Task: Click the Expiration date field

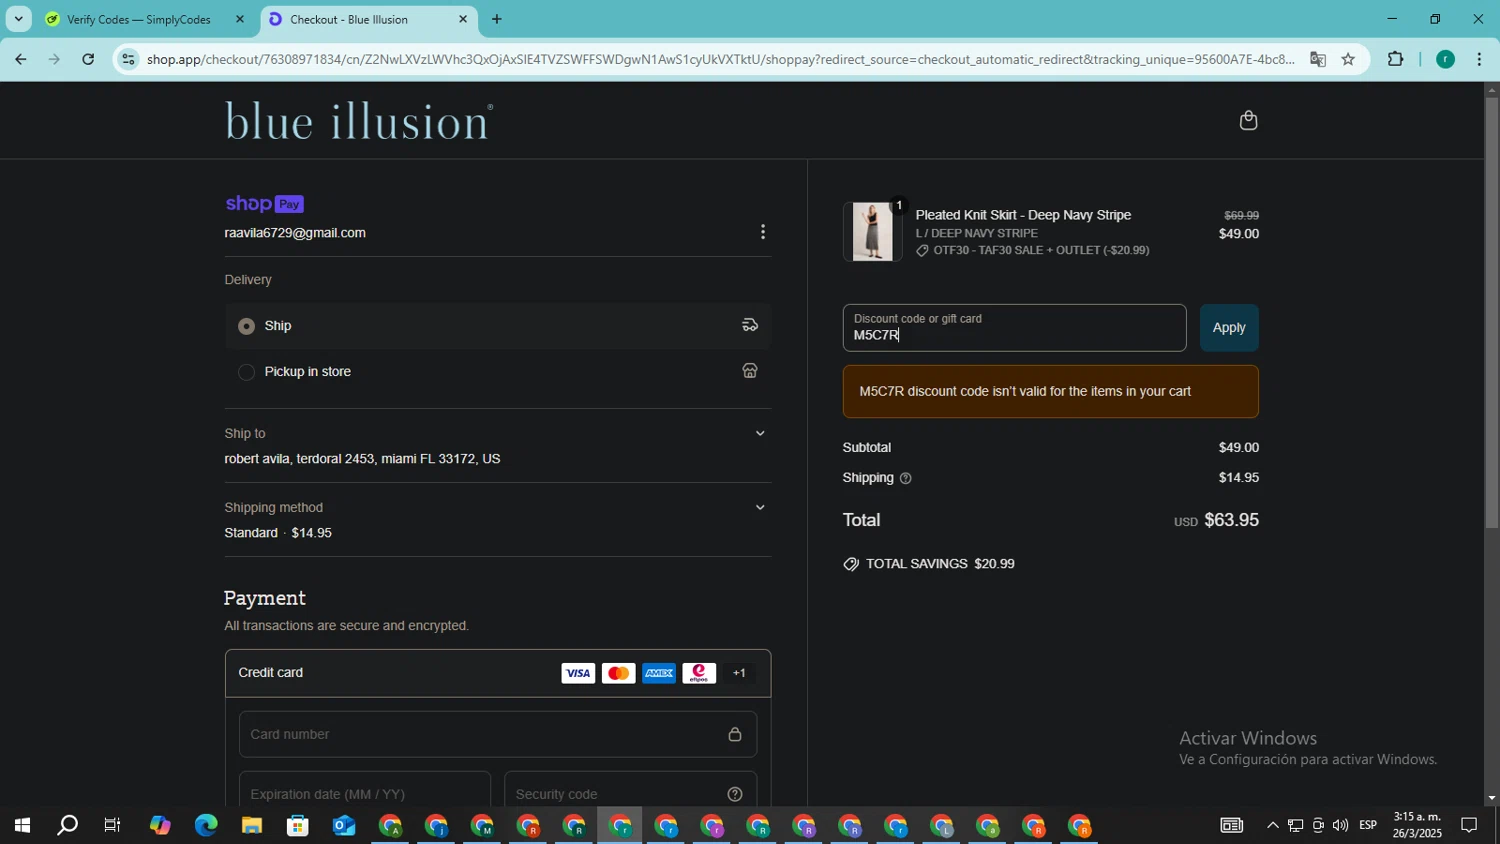Action: pos(365,793)
